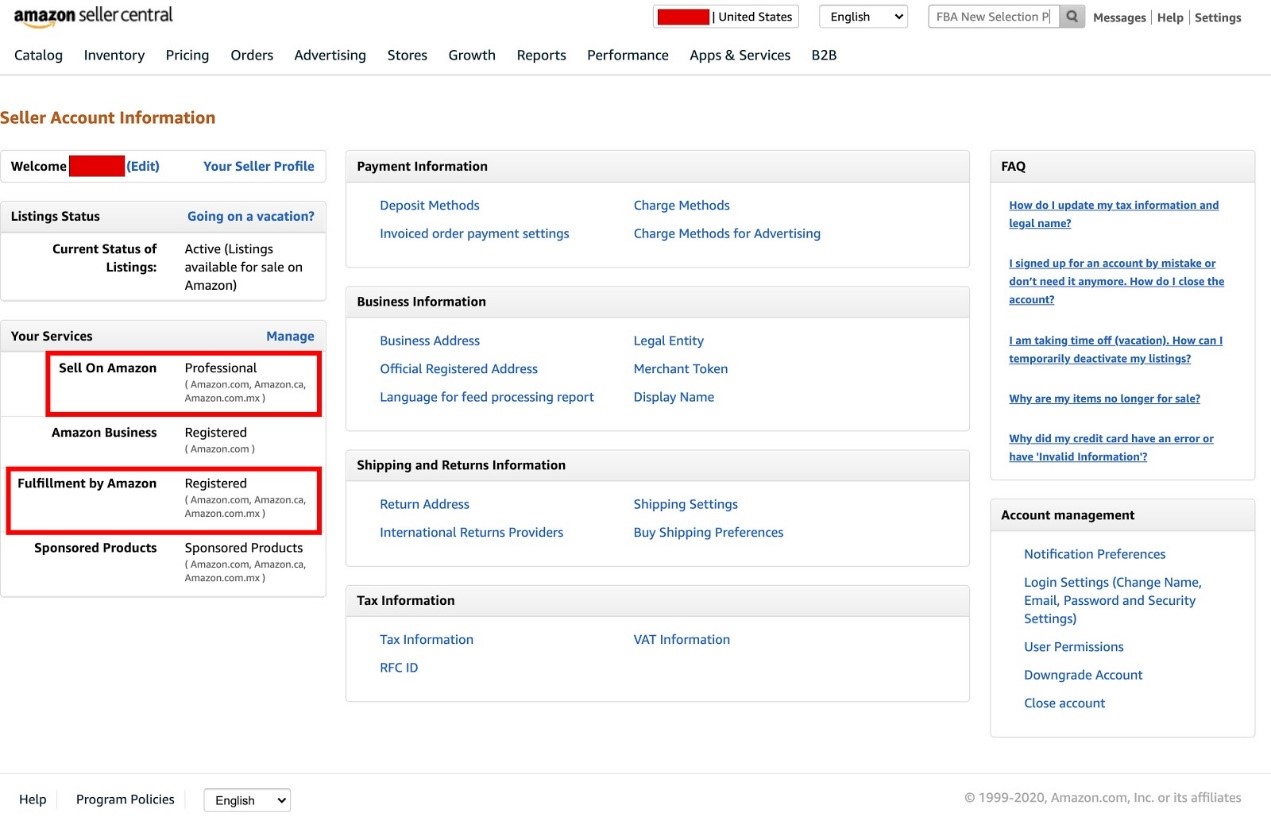Go to Messages in the header
The image size is (1271, 832).
pos(1119,18)
